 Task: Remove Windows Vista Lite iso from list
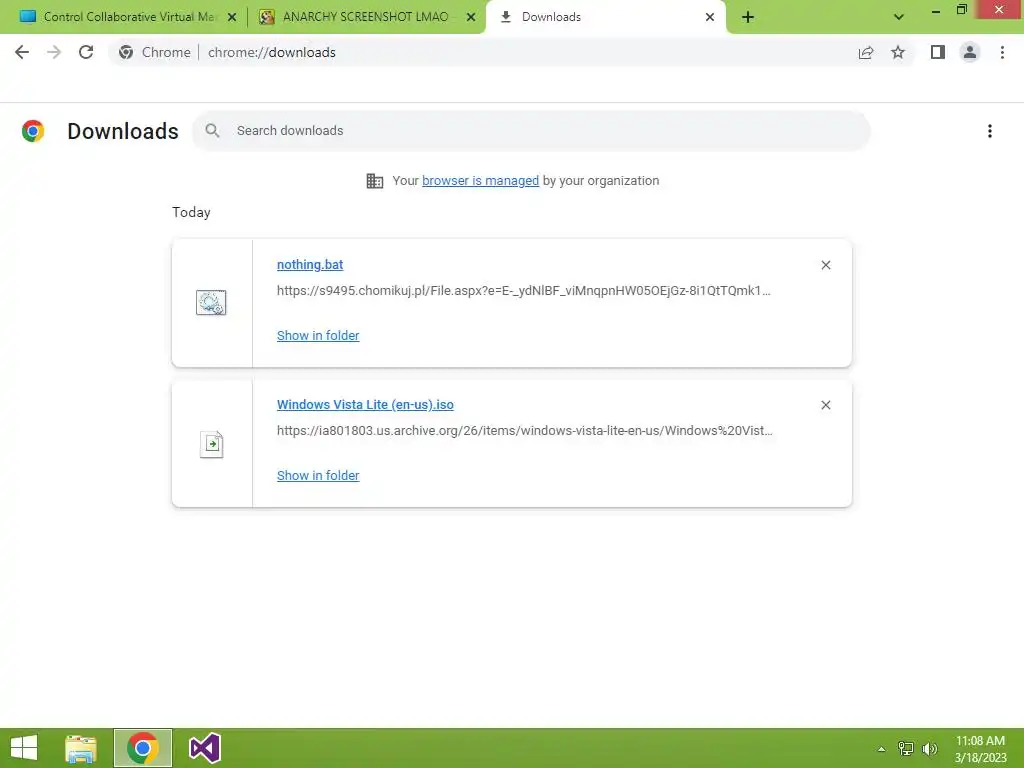click(x=826, y=406)
